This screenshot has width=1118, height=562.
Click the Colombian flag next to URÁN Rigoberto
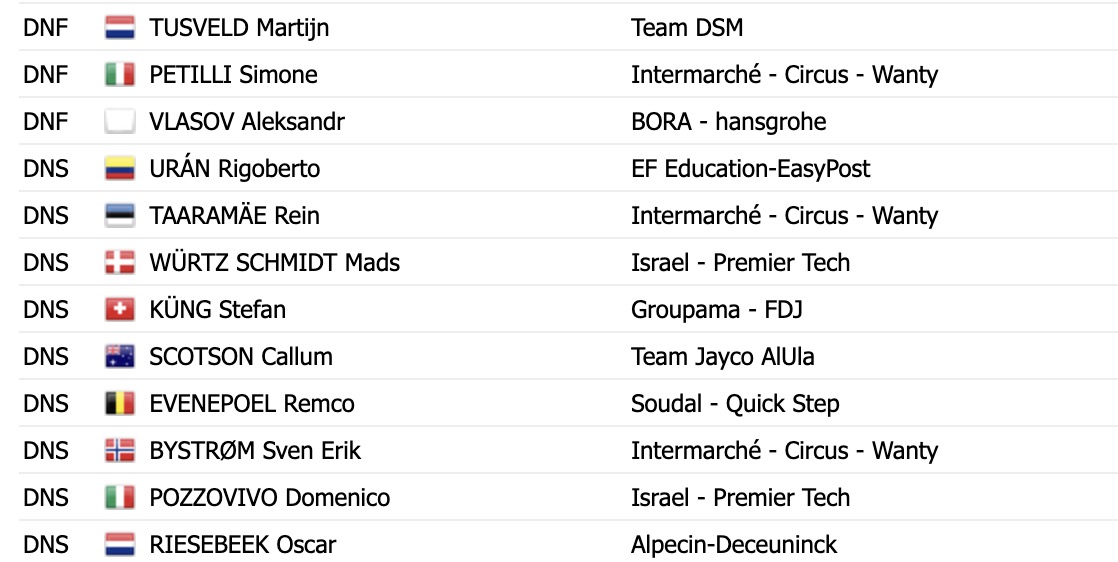point(120,169)
